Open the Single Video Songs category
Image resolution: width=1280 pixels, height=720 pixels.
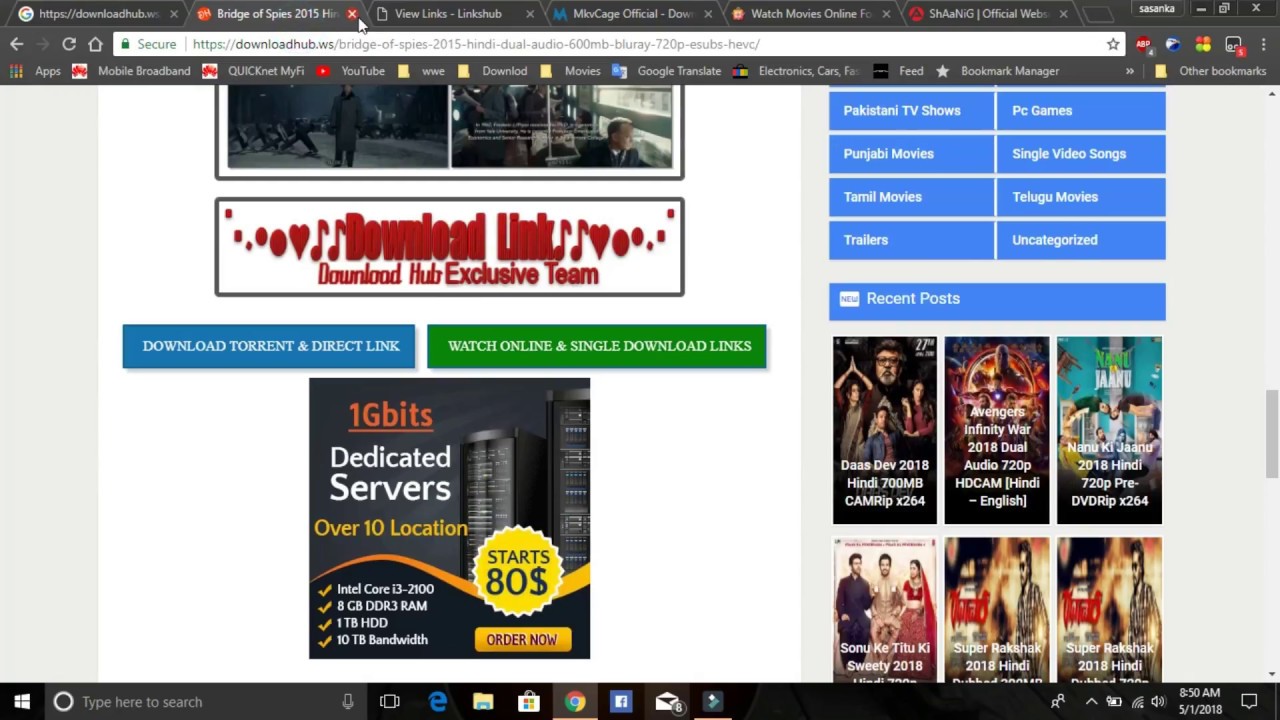1081,153
